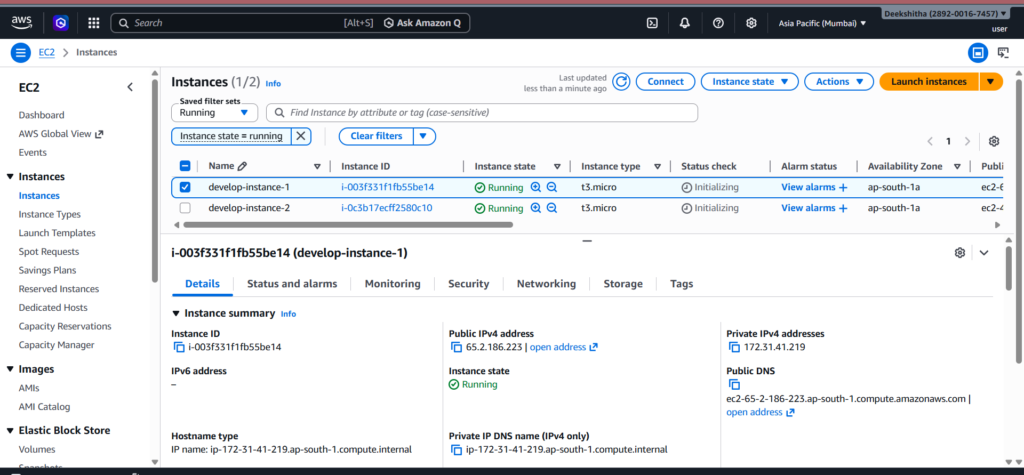Expand the Actions dropdown
Screen dimensions: 1024x475
click(x=838, y=82)
